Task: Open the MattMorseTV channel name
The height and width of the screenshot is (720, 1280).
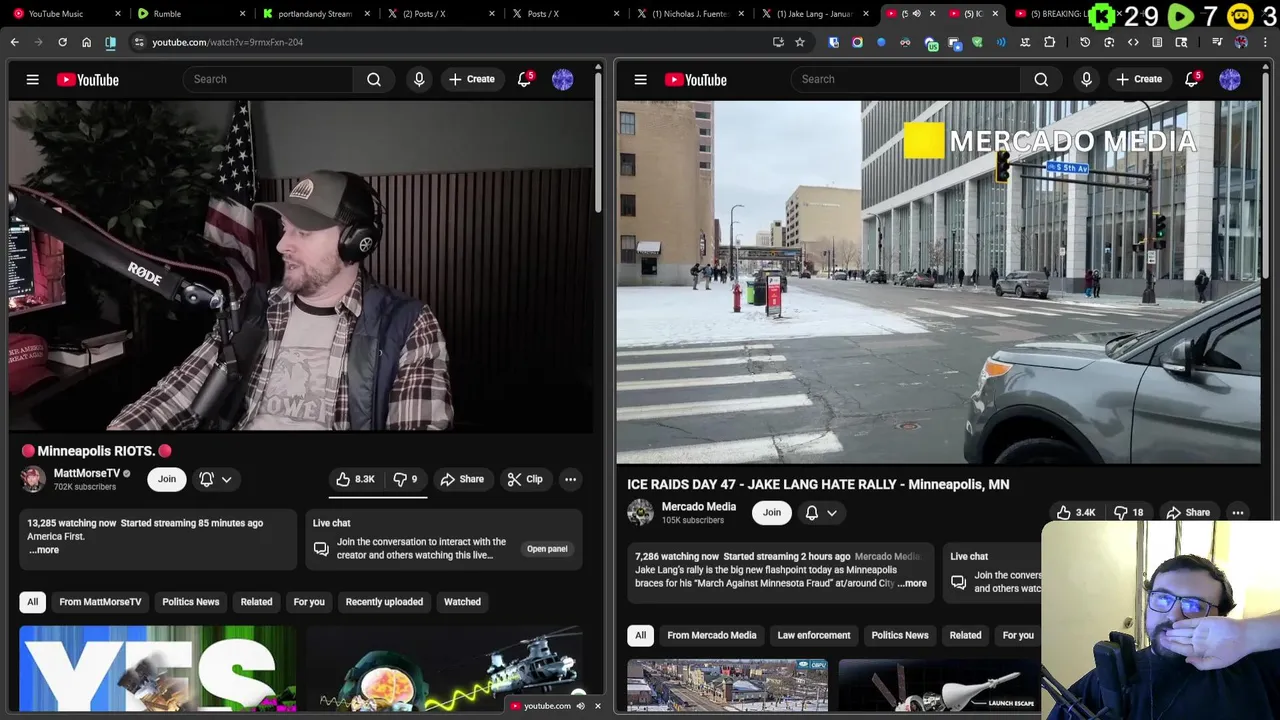Action: (86, 473)
